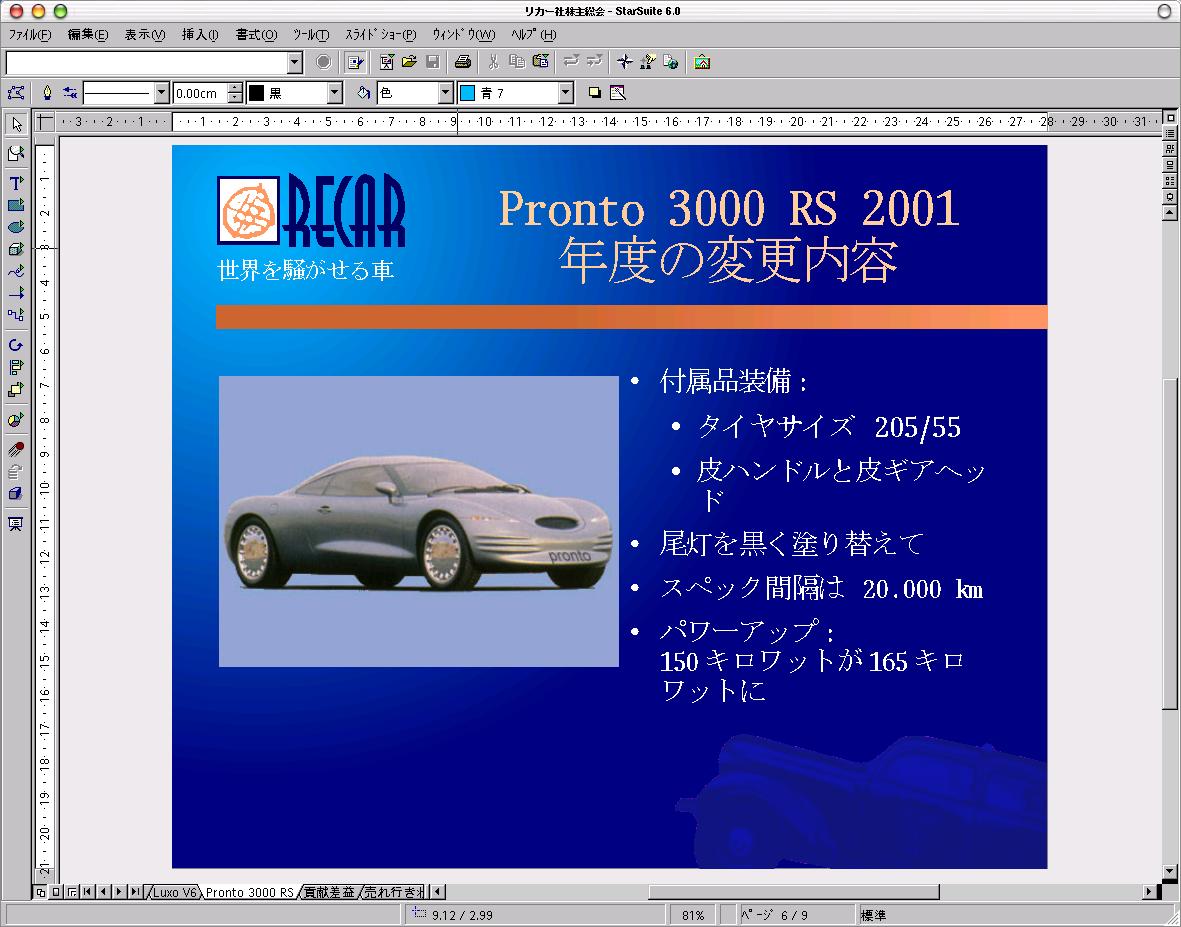The width and height of the screenshot is (1181, 927).
Task: Open the Navigator star icon
Action: coord(624,62)
